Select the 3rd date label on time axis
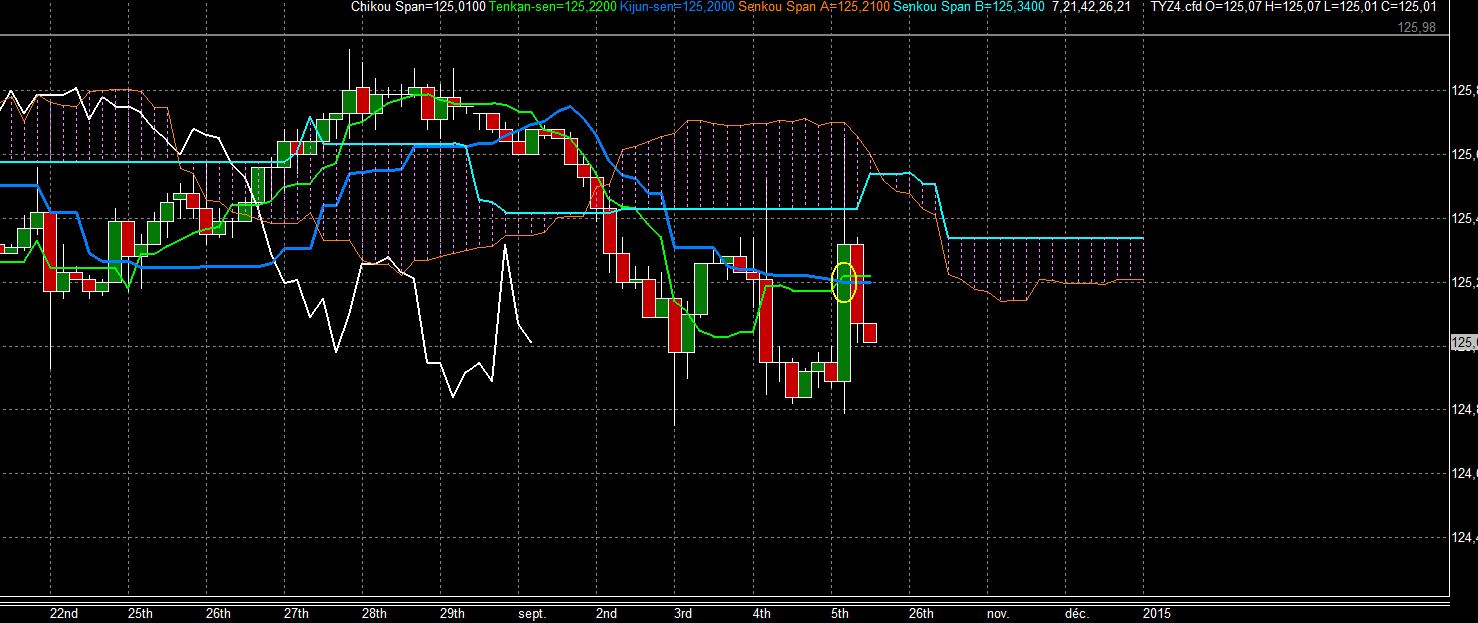1478x623 pixels. pyautogui.click(x=683, y=613)
